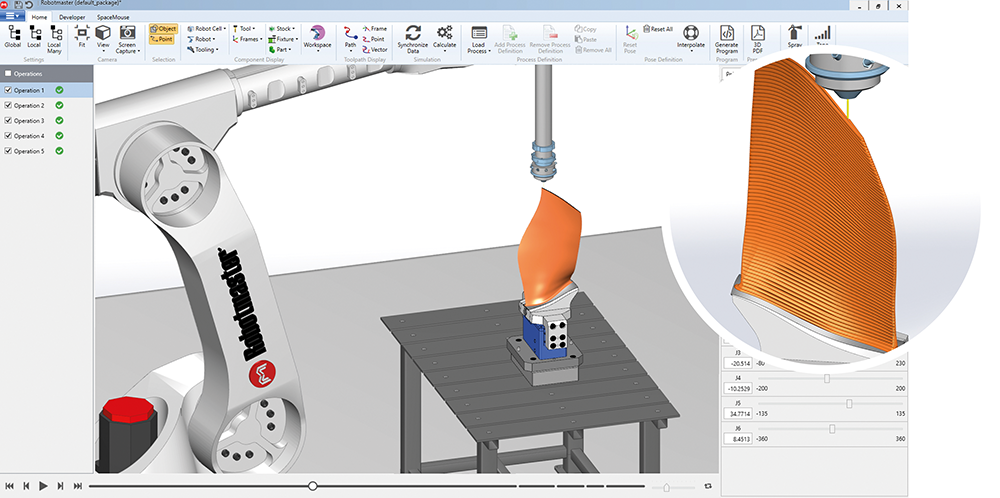Toggle Vector toolpath display
This screenshot has width=1000, height=498.
(375, 49)
